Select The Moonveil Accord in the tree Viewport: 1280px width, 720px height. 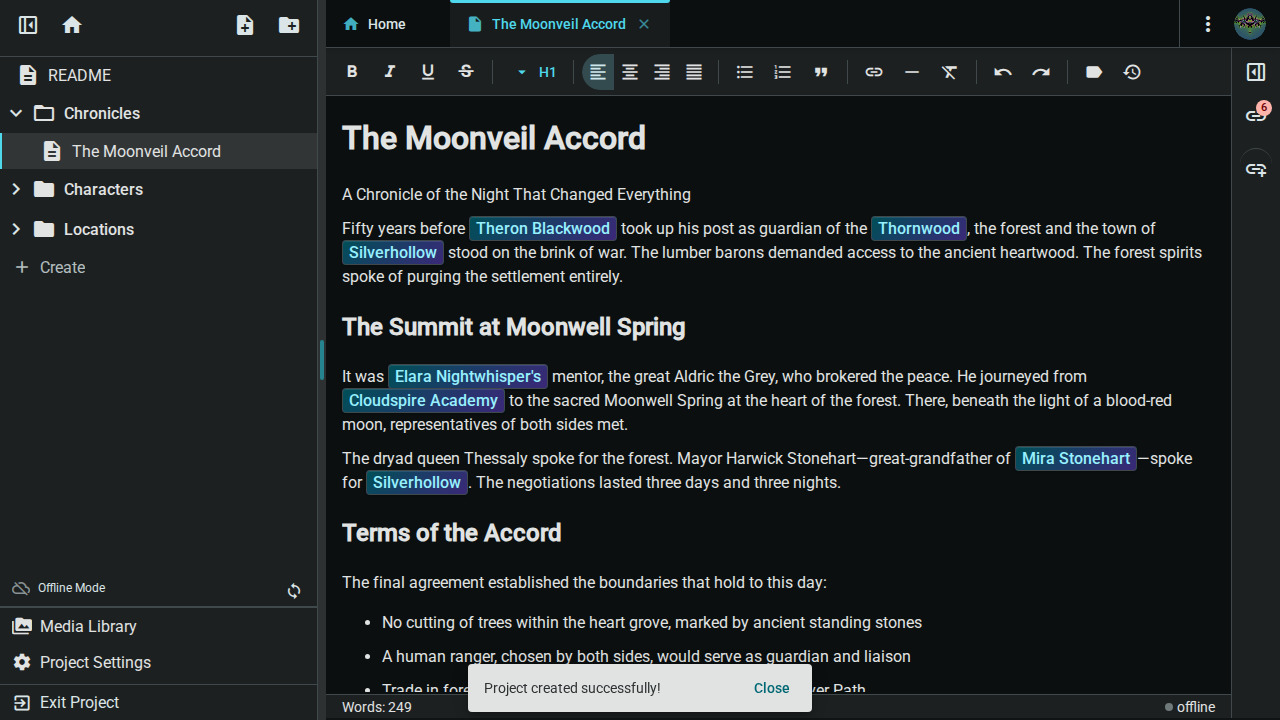146,151
